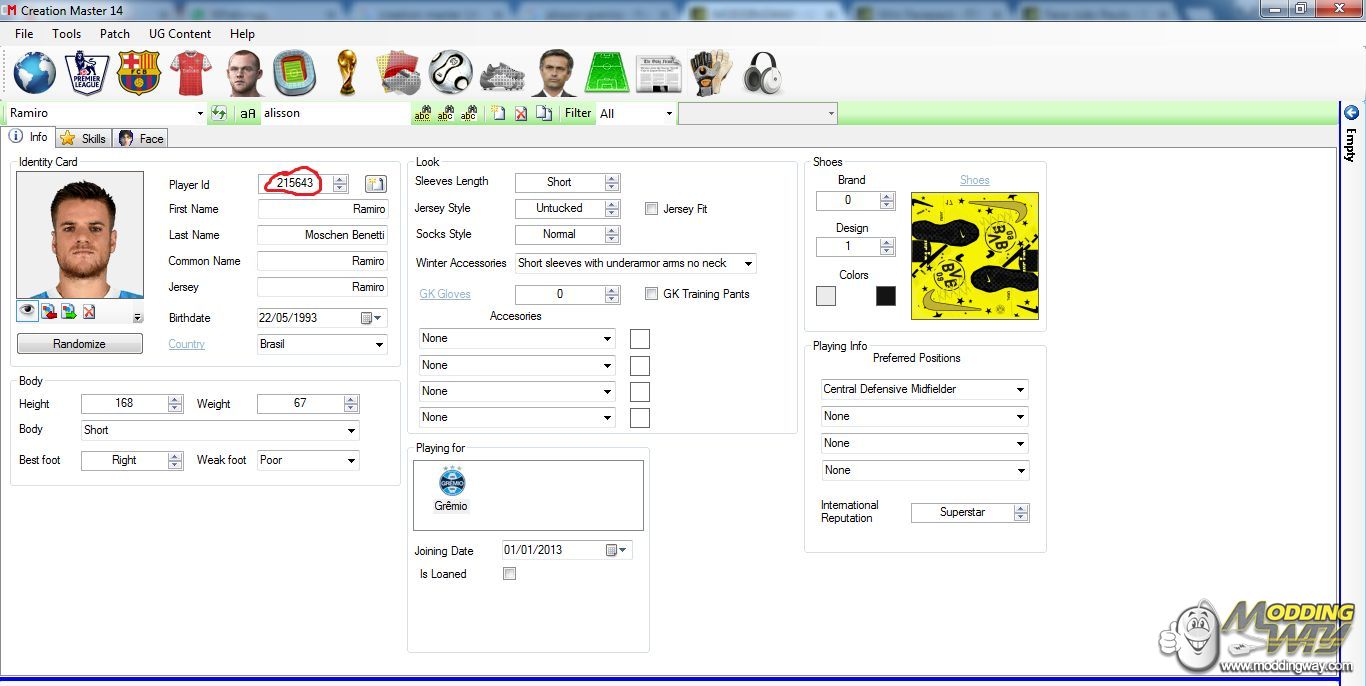Open the green pitch formations icon

point(606,73)
